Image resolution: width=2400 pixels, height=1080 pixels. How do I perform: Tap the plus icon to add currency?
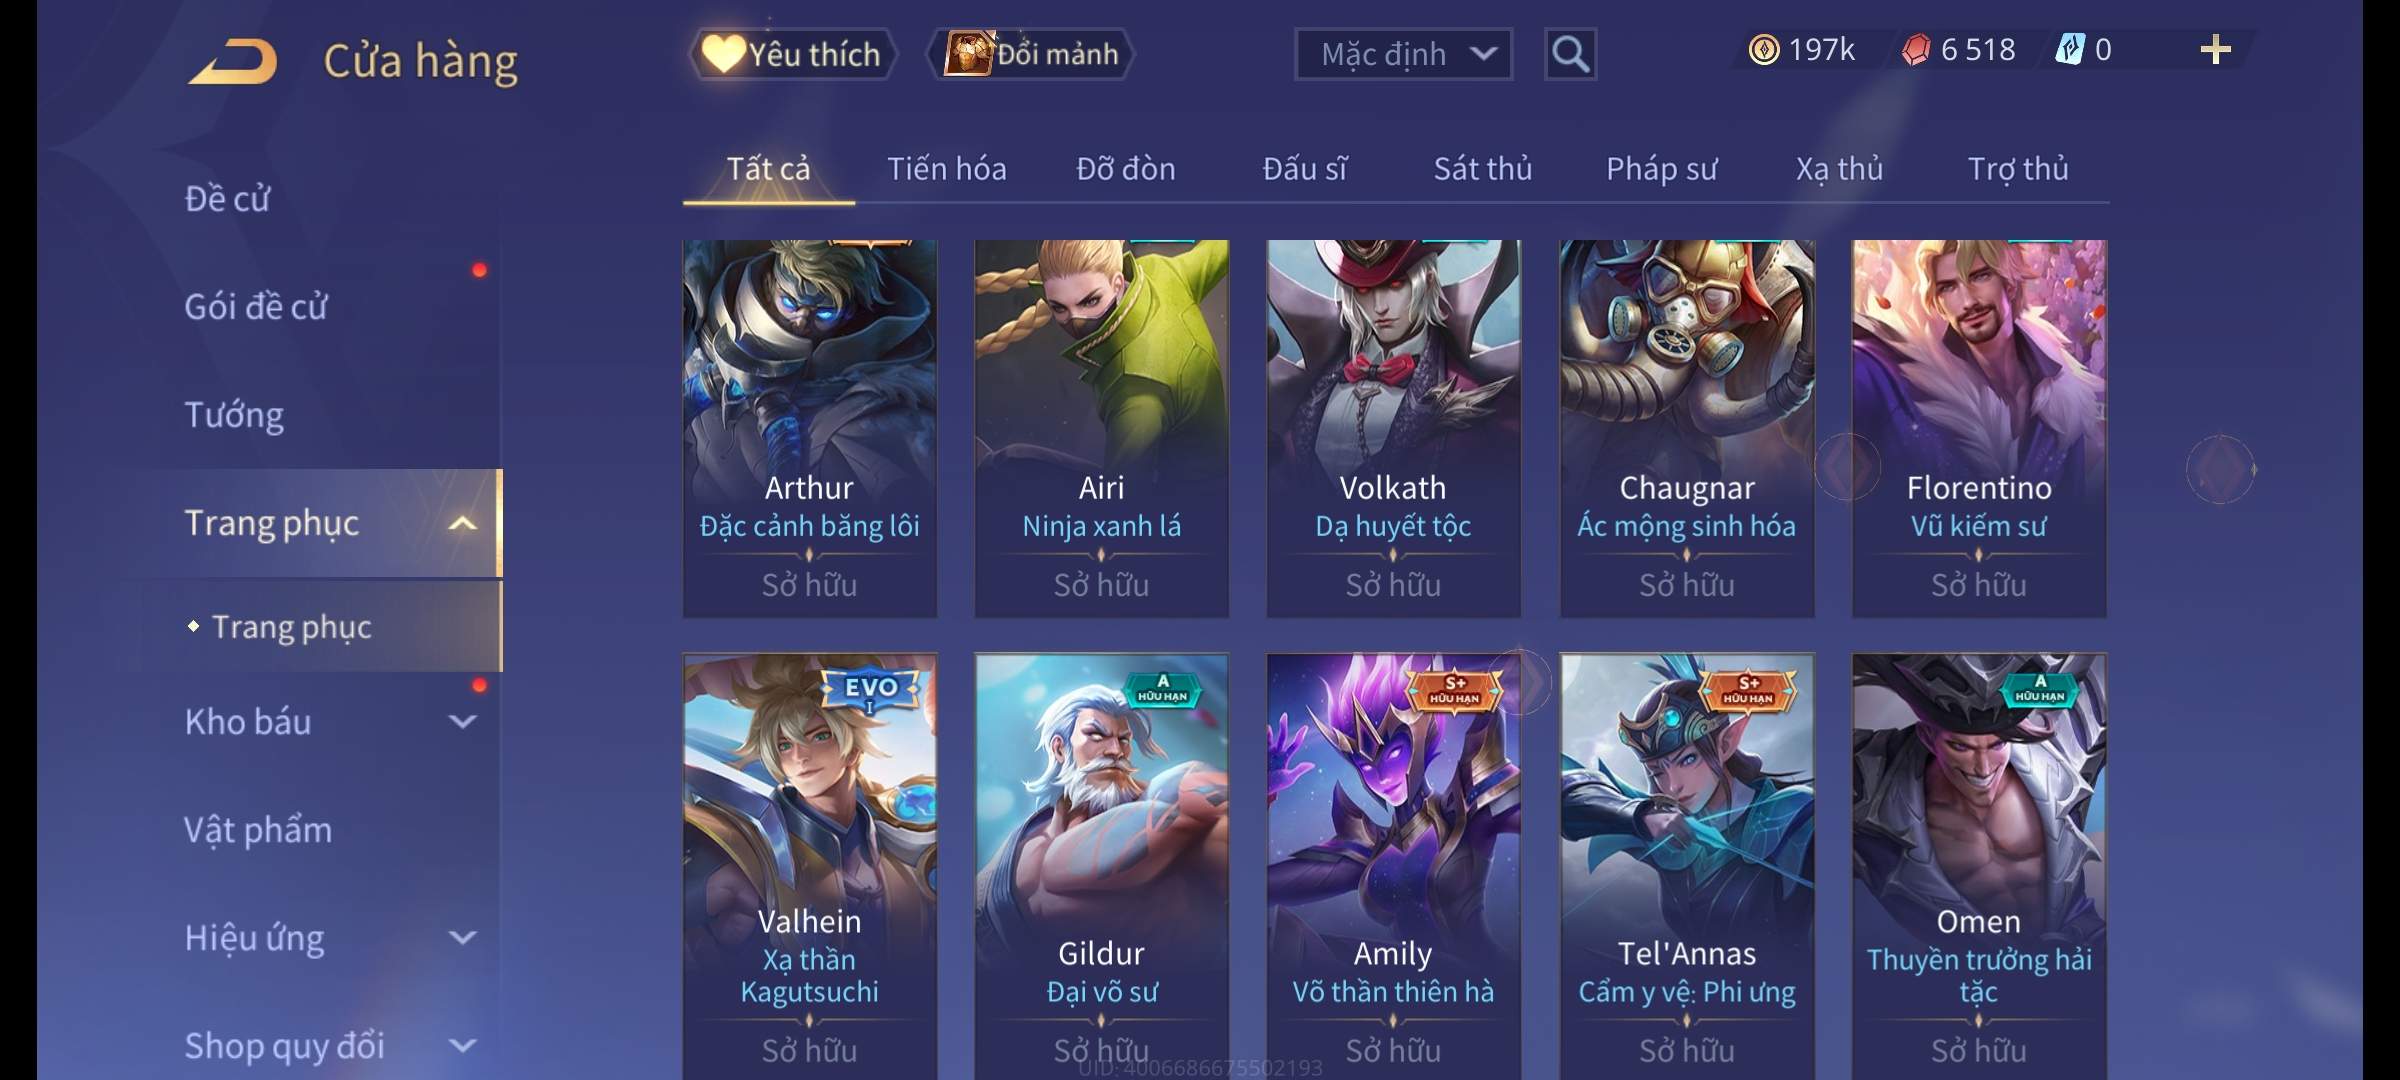click(2215, 50)
